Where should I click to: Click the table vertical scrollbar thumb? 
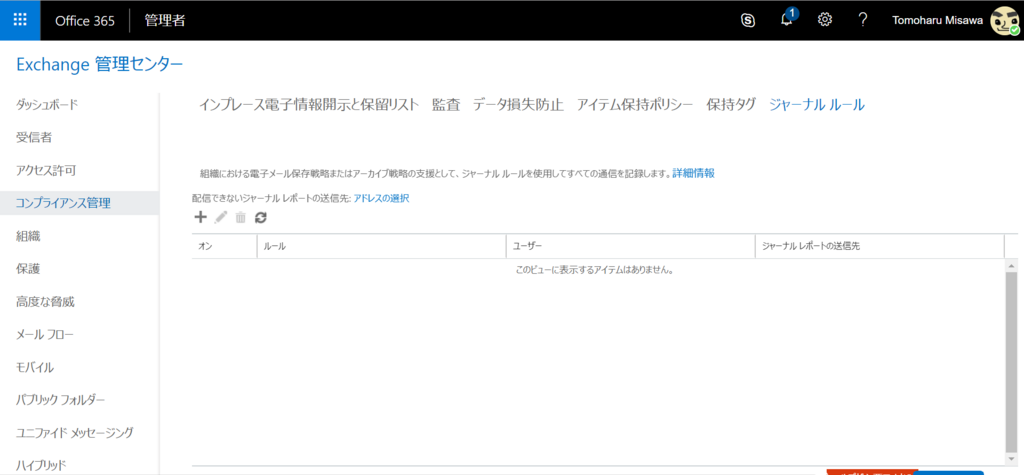1012,363
